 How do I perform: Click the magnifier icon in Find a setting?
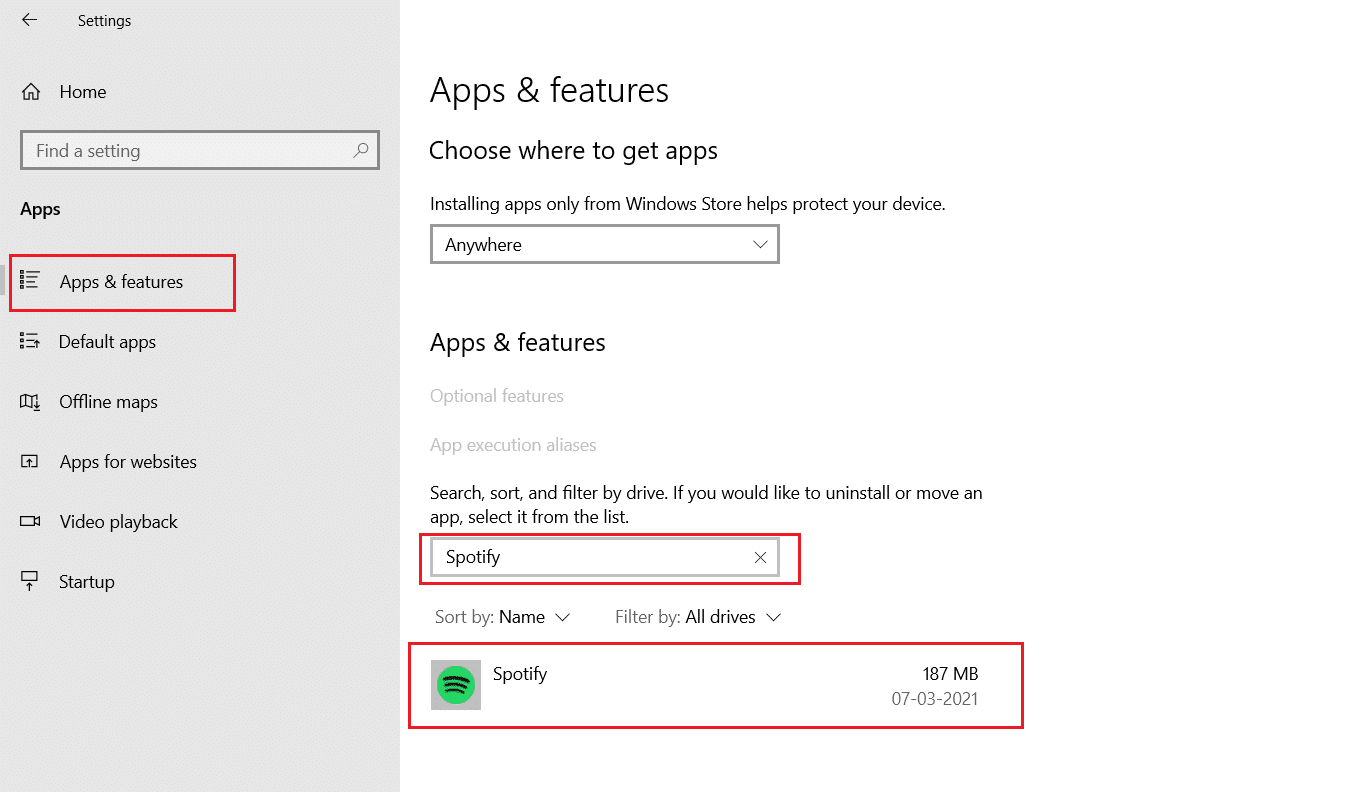coord(361,151)
